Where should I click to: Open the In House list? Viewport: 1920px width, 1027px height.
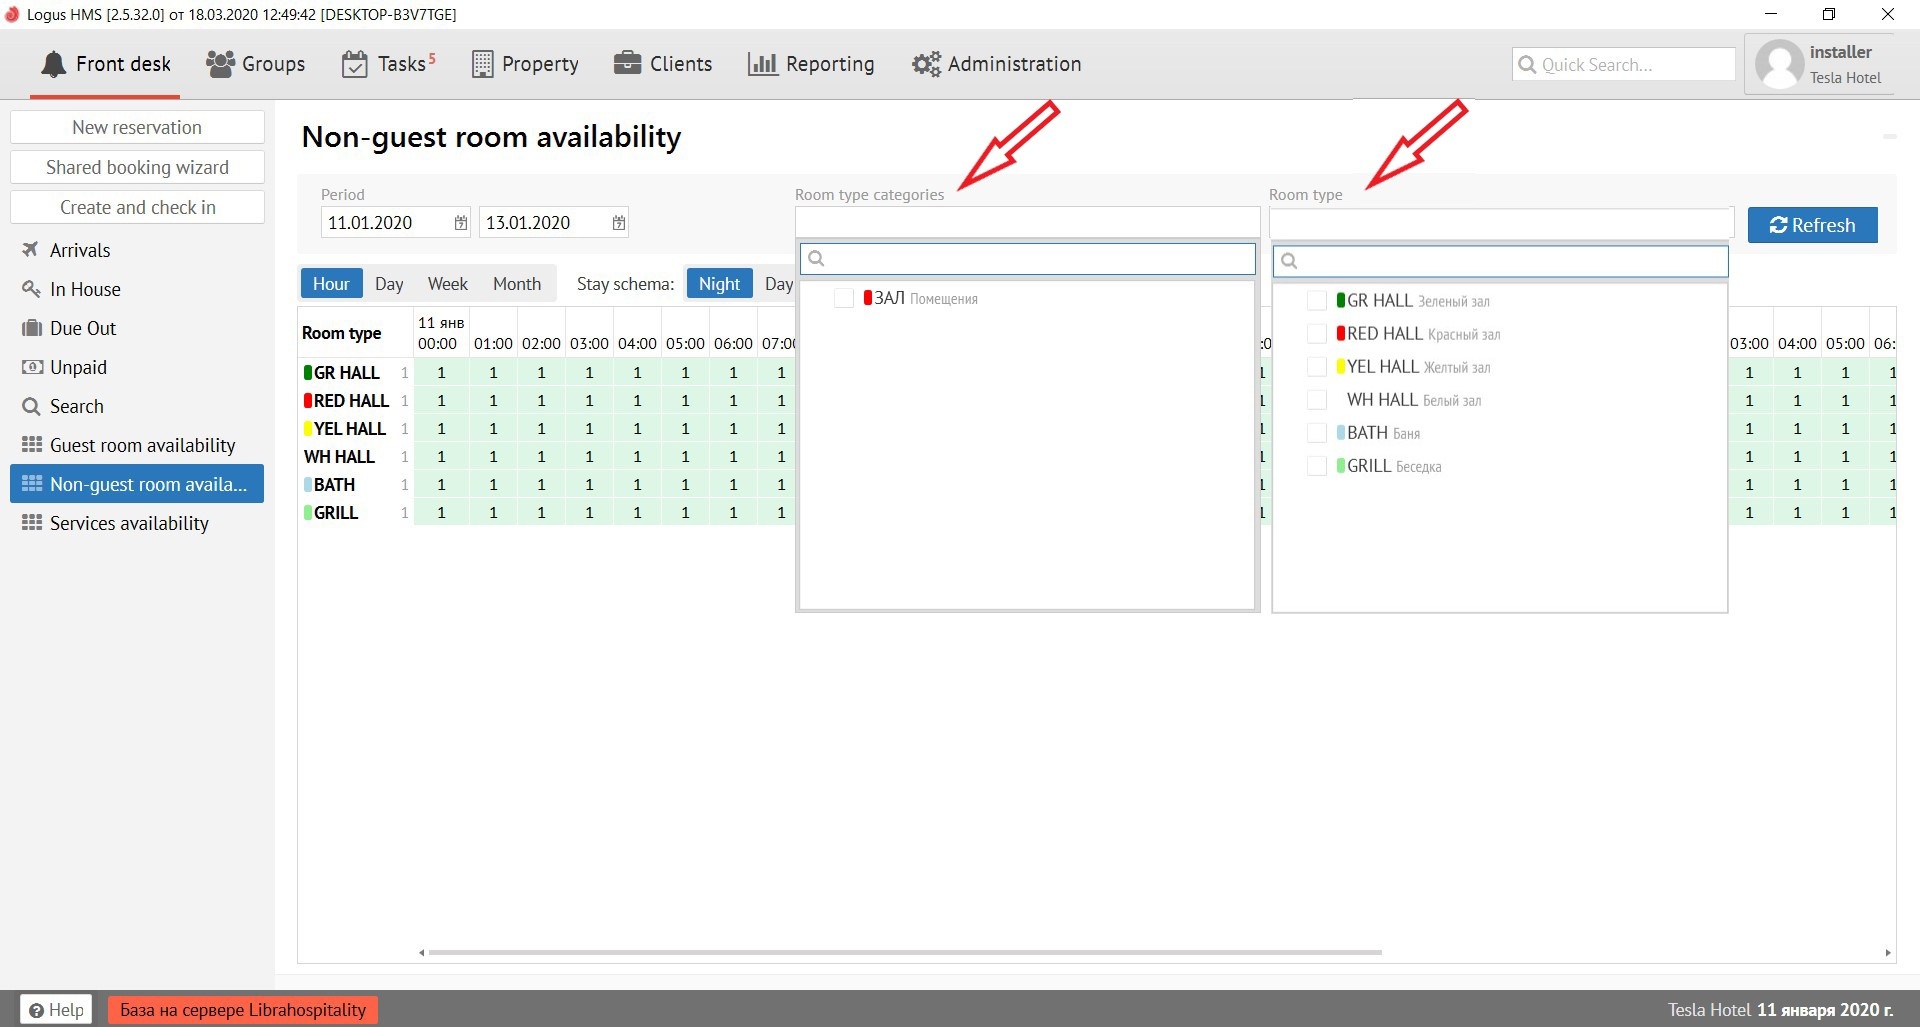(x=137, y=288)
